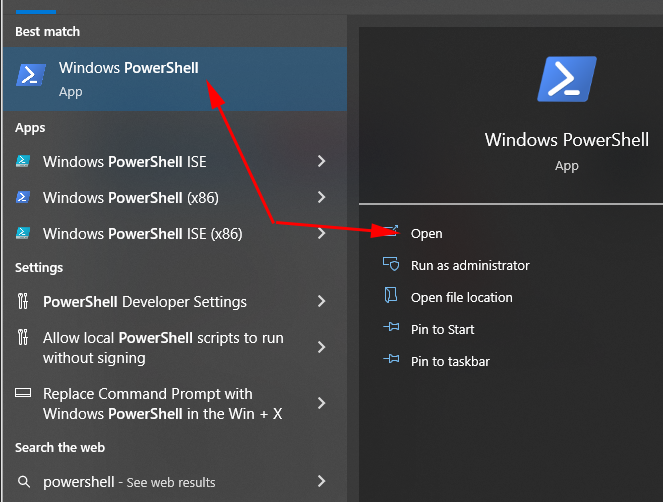The height and width of the screenshot is (502, 663).
Task: Expand powershell web results chevron
Action: [x=321, y=481]
